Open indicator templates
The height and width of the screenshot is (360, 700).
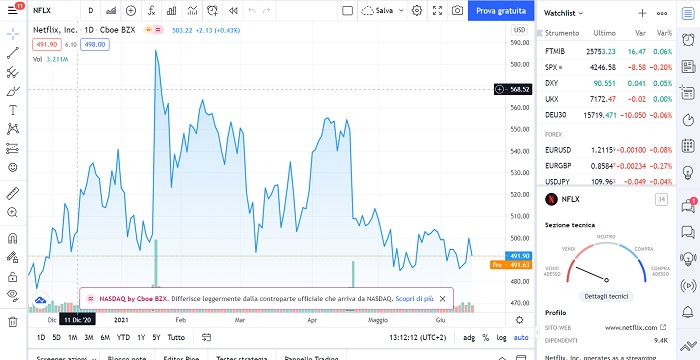coord(192,11)
